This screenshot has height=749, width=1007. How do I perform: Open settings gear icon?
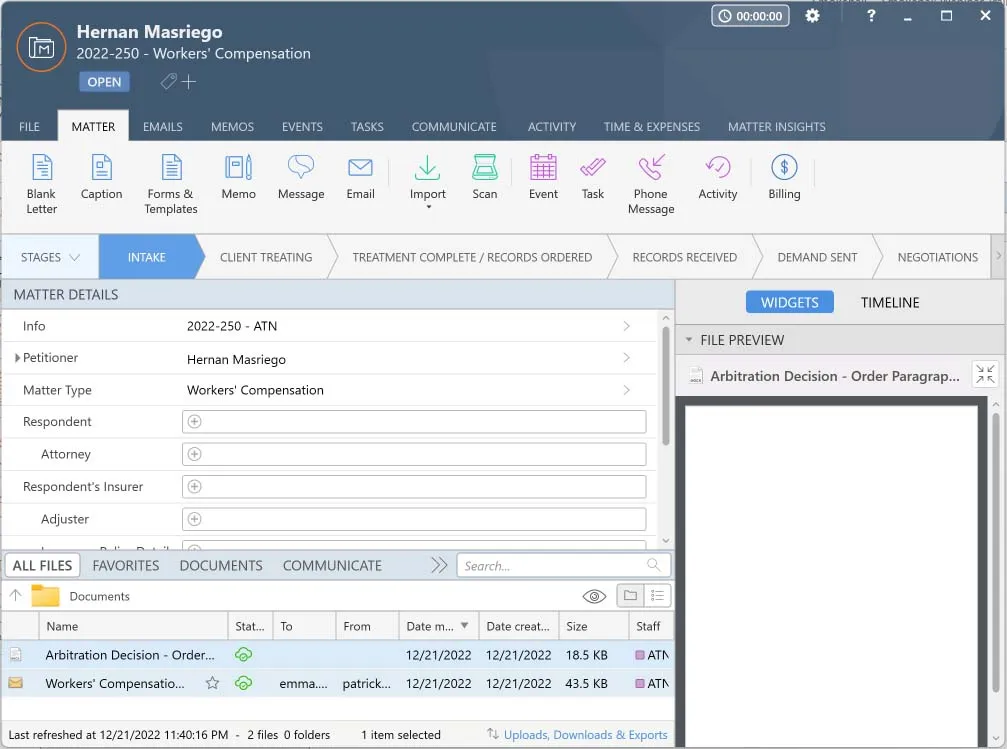812,15
